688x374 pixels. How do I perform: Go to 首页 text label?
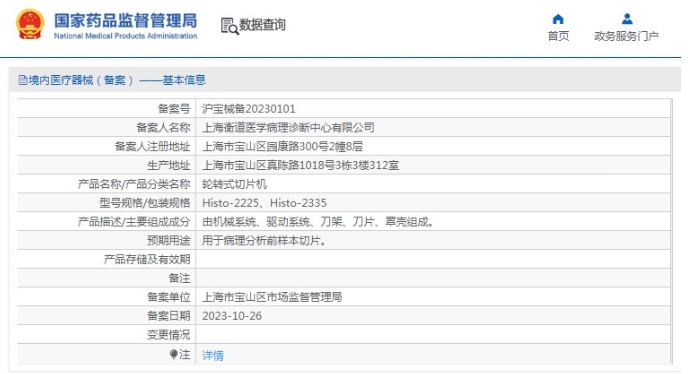[x=558, y=36]
